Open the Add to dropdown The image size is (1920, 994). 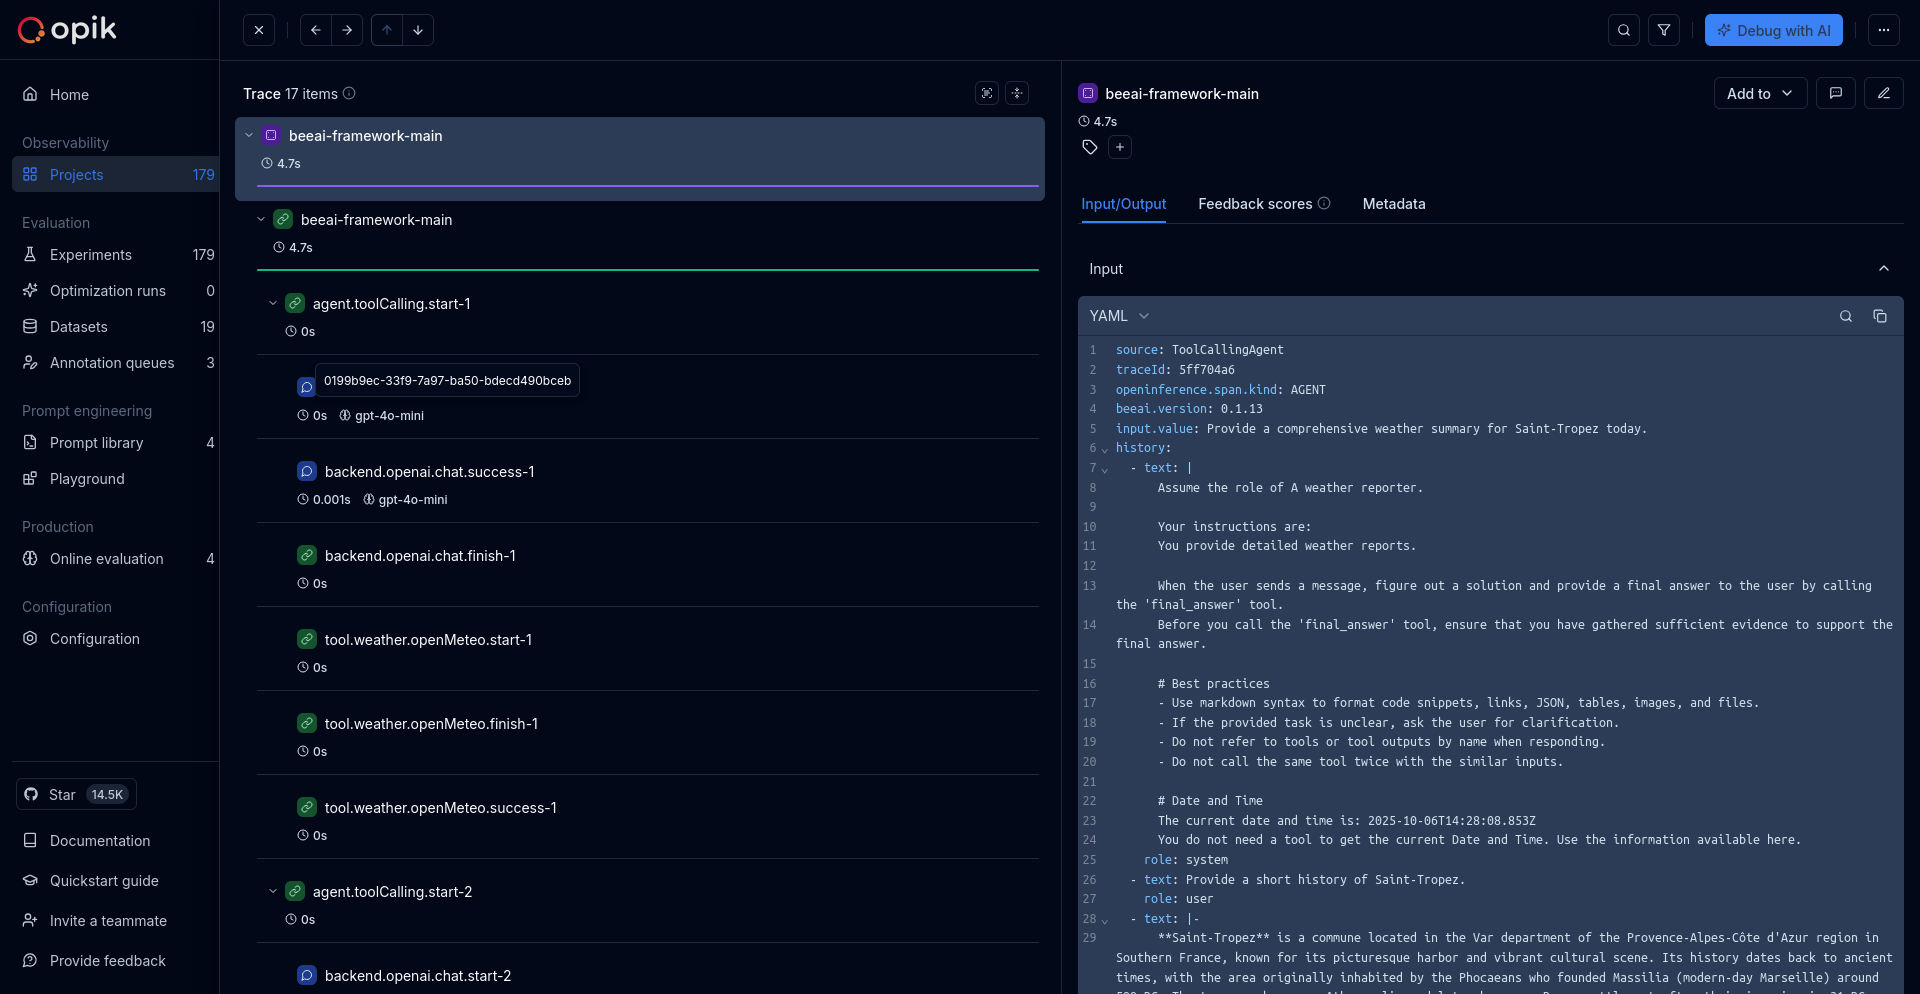click(1759, 93)
